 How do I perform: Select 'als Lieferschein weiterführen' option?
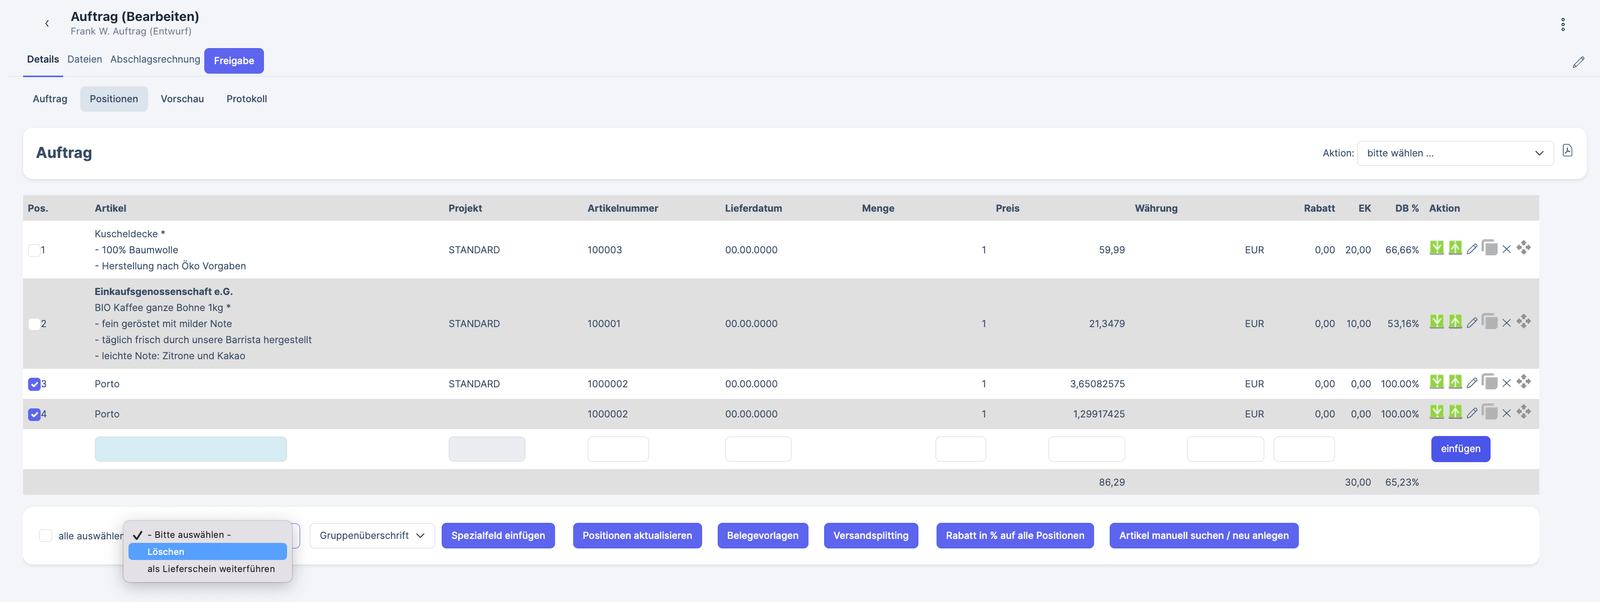click(210, 569)
